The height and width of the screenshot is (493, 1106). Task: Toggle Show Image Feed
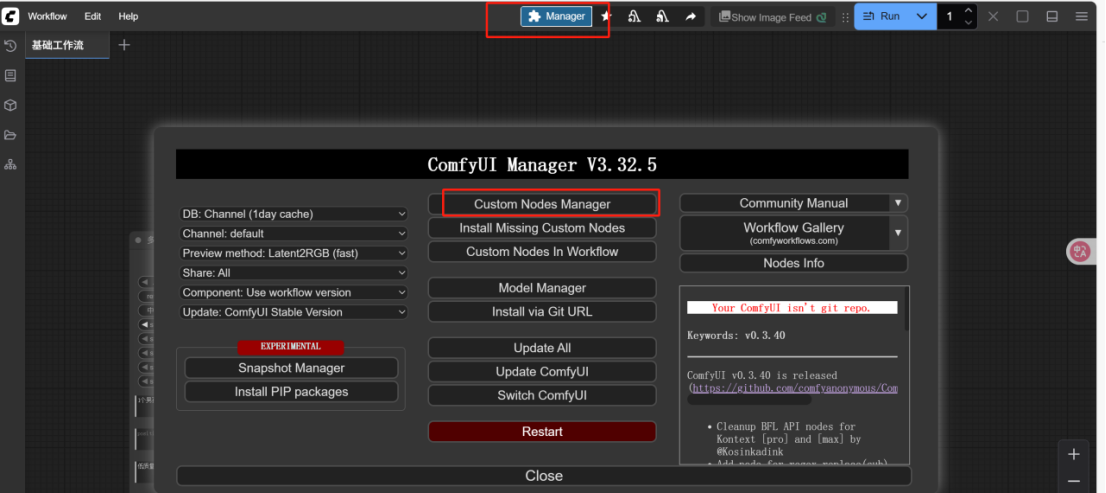coord(772,17)
